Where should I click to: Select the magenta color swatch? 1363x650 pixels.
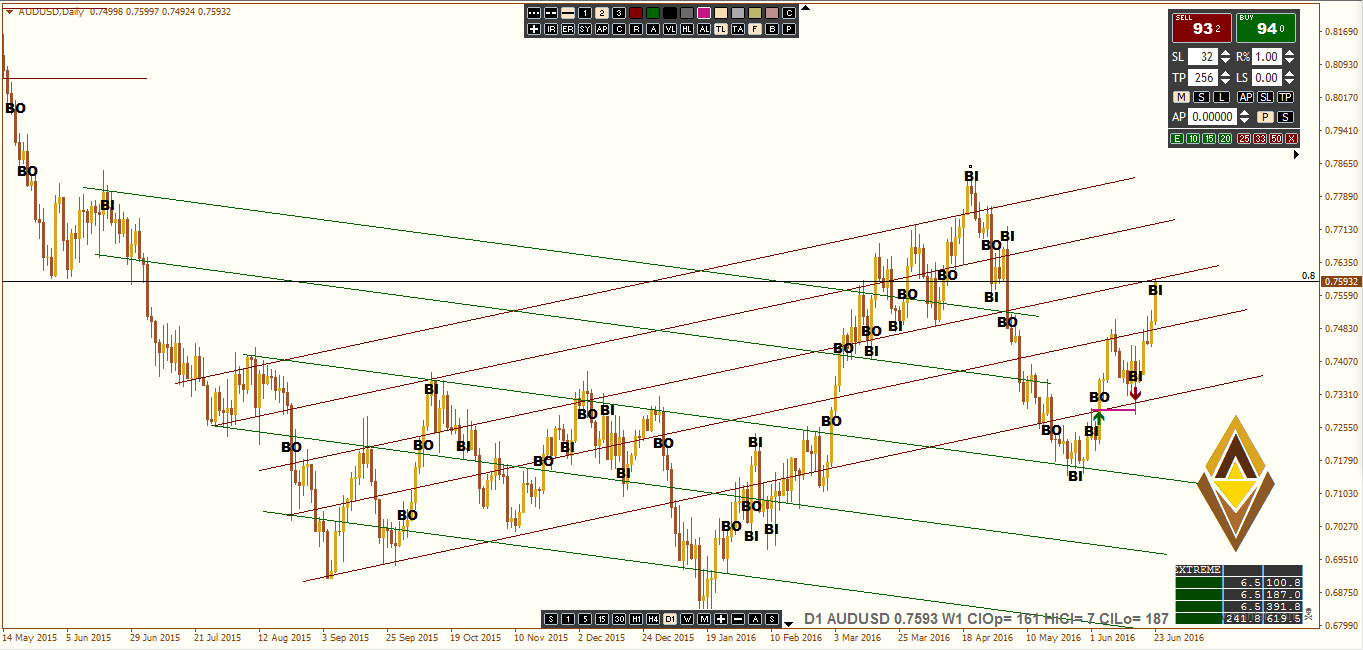(703, 13)
